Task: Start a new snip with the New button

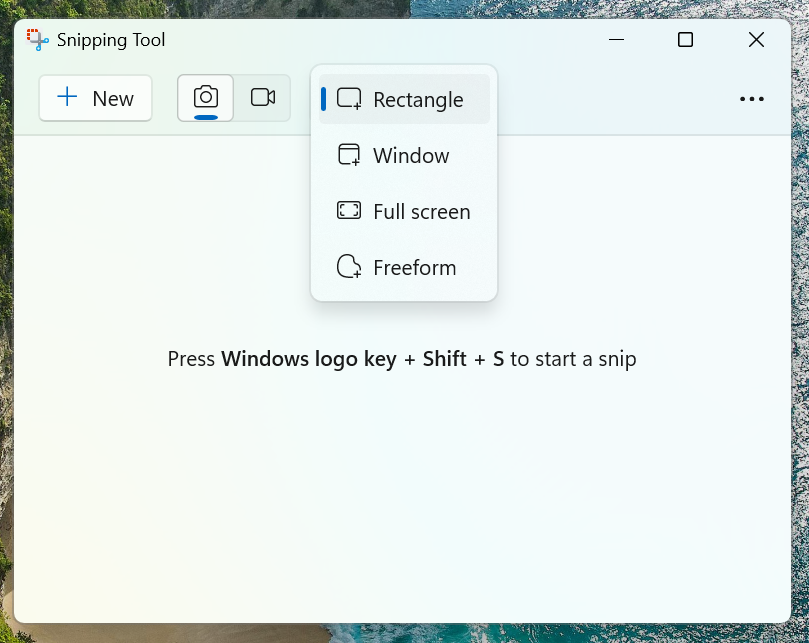Action: click(x=96, y=98)
